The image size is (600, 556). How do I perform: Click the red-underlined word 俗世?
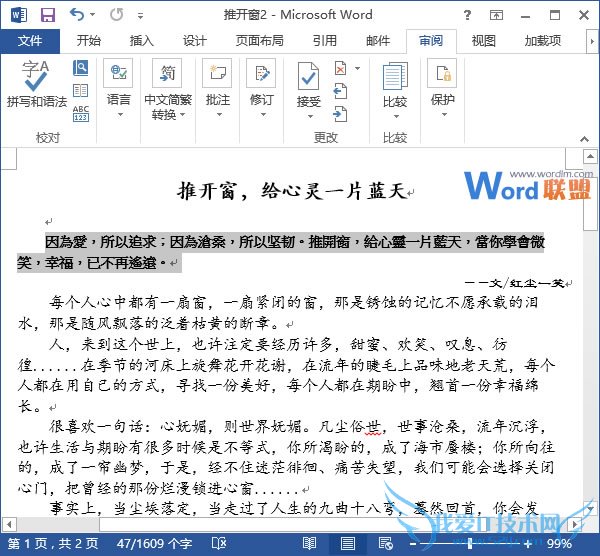point(366,426)
